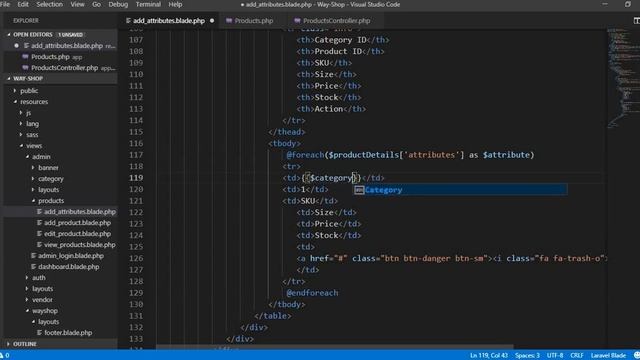Open edit_product.blade.php file
Viewport: 640px width, 360px height.
pyautogui.click(x=77, y=234)
